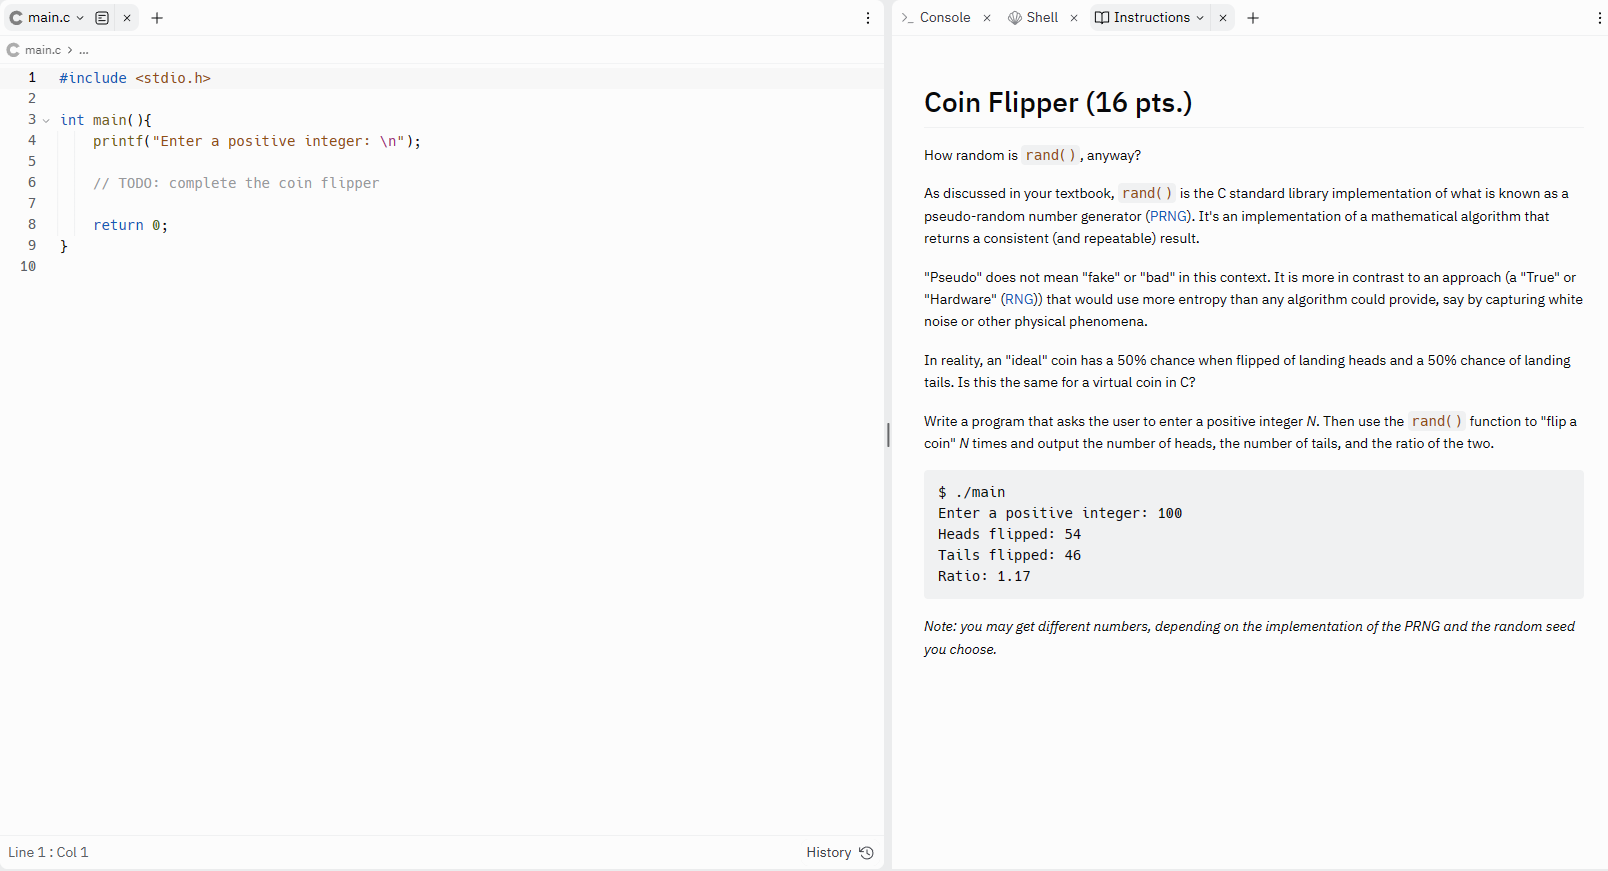The height and width of the screenshot is (871, 1608).
Task: Click the Ratio: 1.17 output line
Action: (x=984, y=576)
